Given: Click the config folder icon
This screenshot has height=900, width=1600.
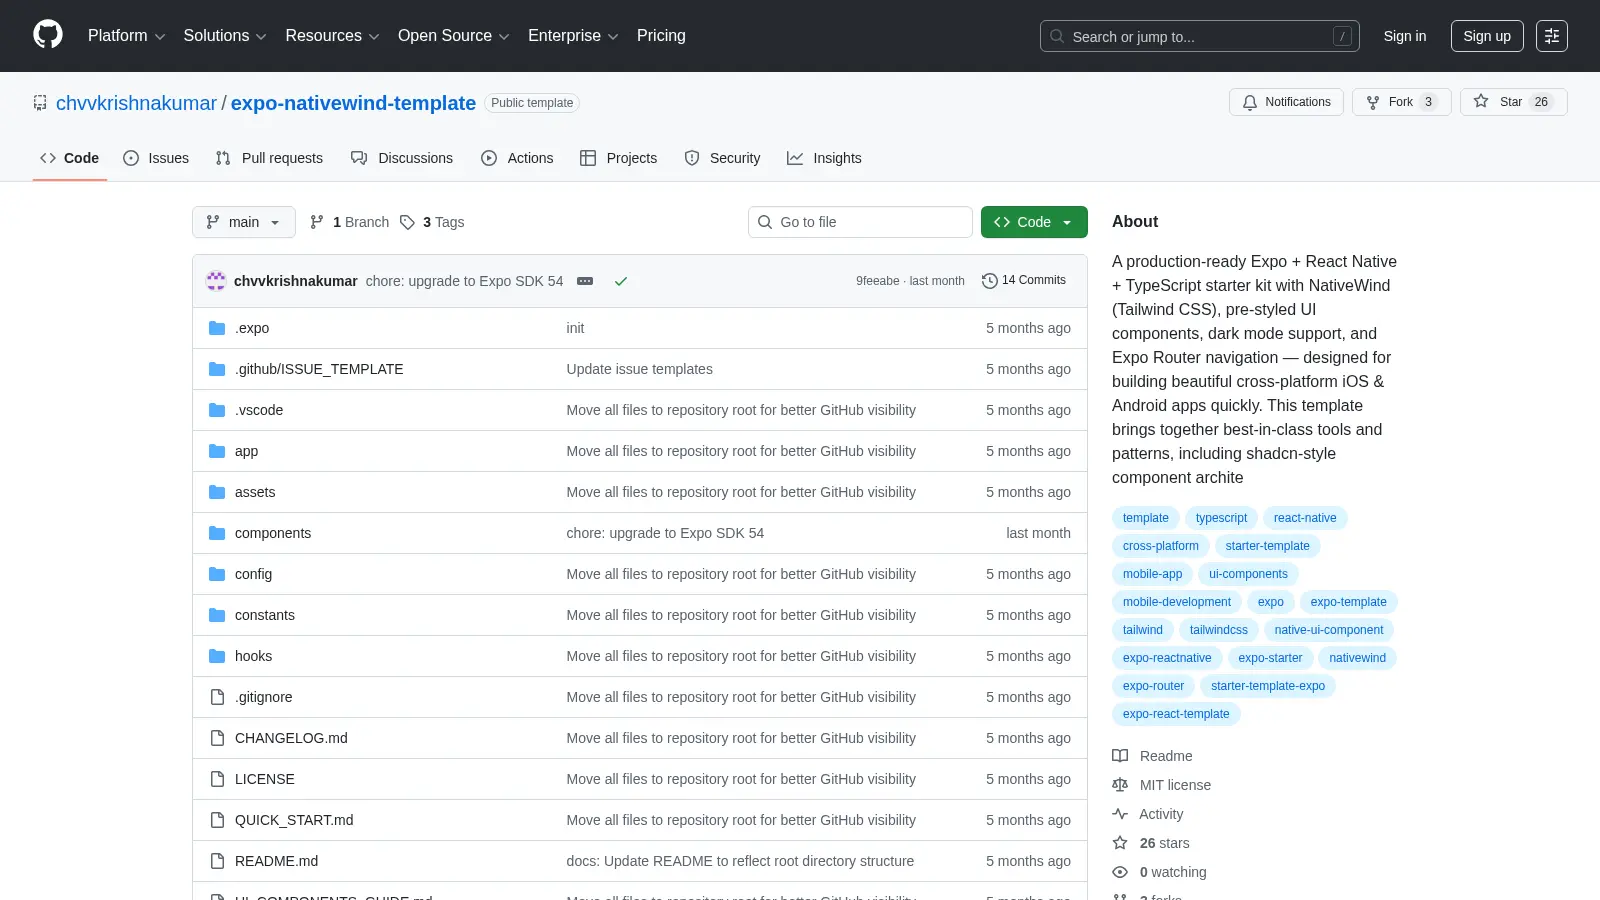Looking at the screenshot, I should (x=217, y=574).
